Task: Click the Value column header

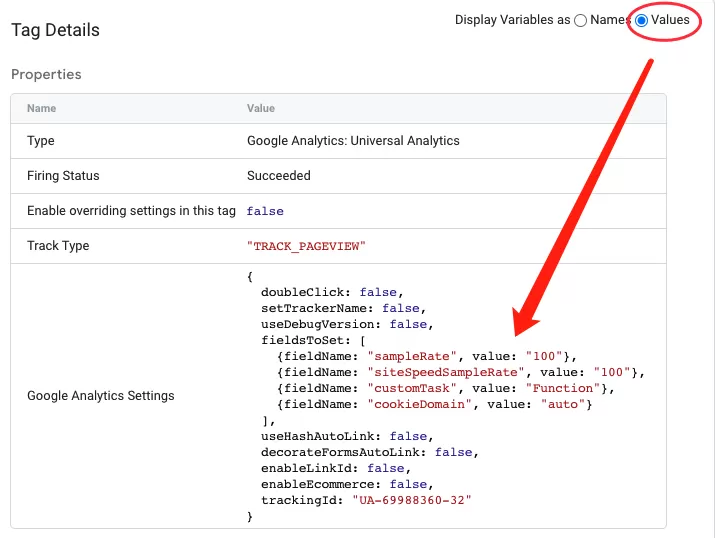Action: pos(261,109)
